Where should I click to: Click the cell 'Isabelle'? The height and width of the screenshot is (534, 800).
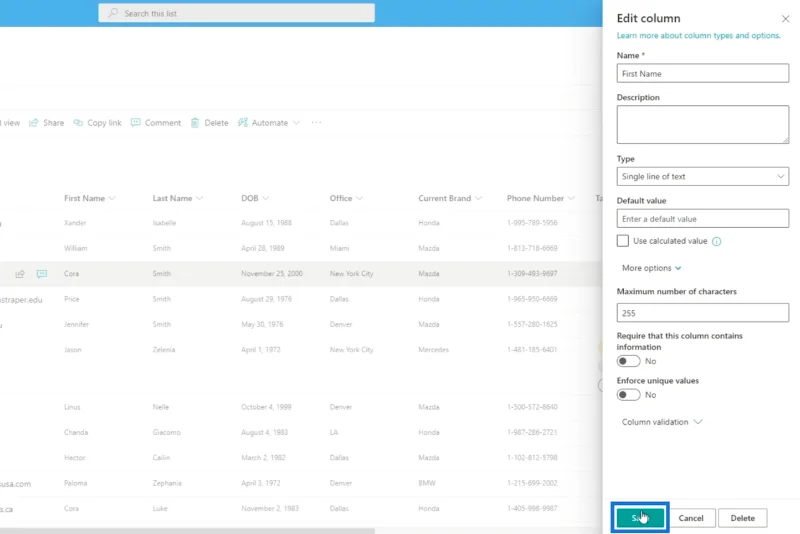[x=164, y=223]
